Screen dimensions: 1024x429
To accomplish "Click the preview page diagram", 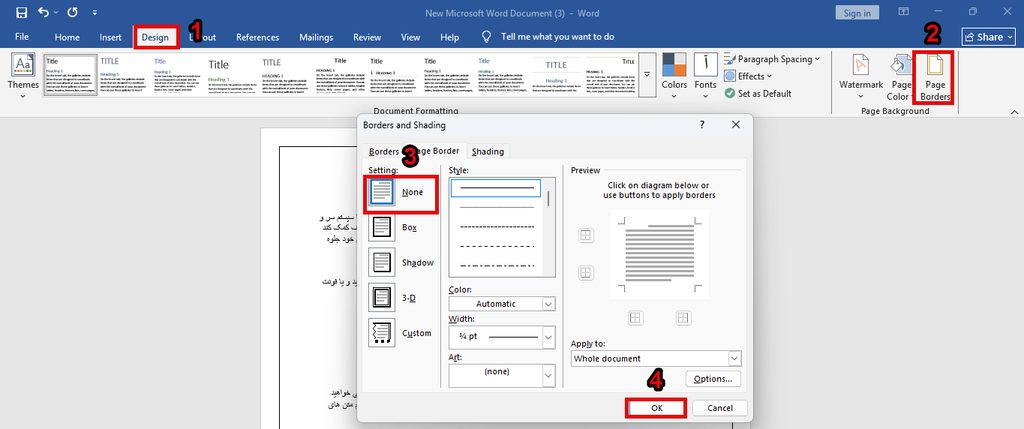I will (x=660, y=255).
